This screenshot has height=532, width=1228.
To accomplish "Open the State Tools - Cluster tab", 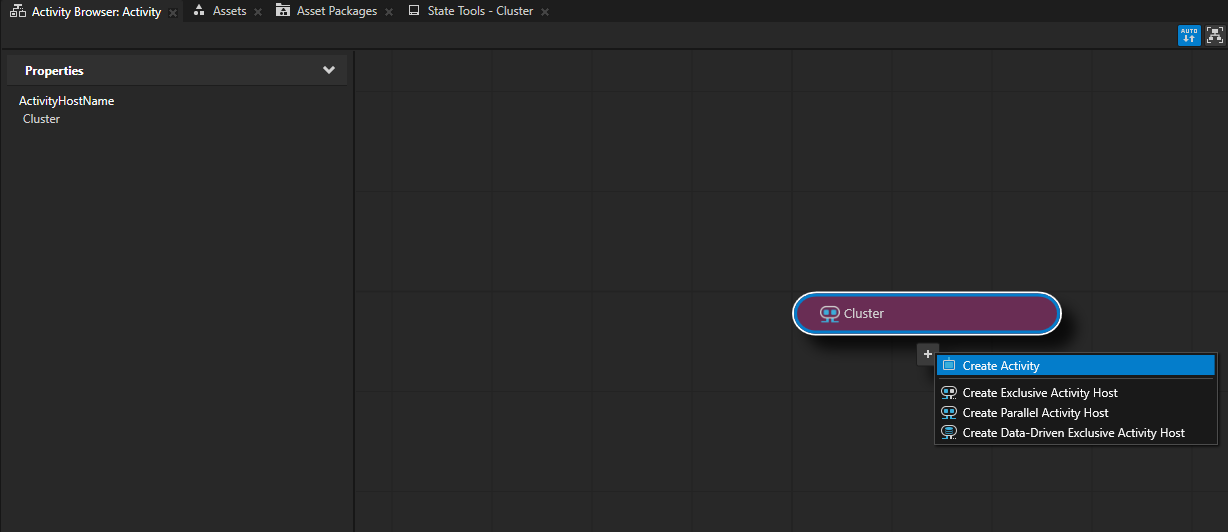I will [480, 11].
